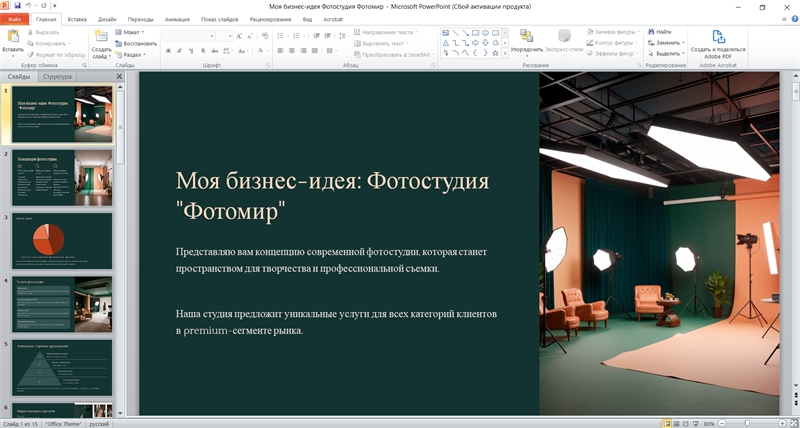Open the Показ слайдов ribbon tab
Screen dimensions: 800x428
click(x=219, y=19)
